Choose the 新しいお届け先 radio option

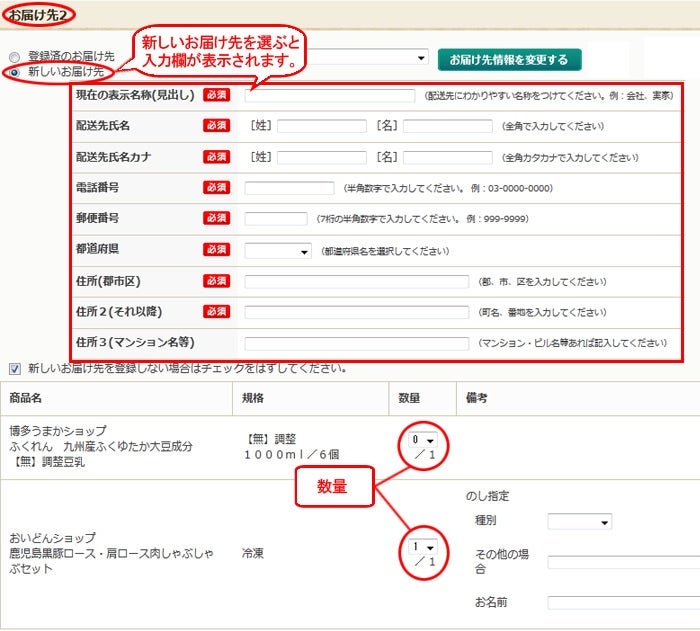point(14,73)
